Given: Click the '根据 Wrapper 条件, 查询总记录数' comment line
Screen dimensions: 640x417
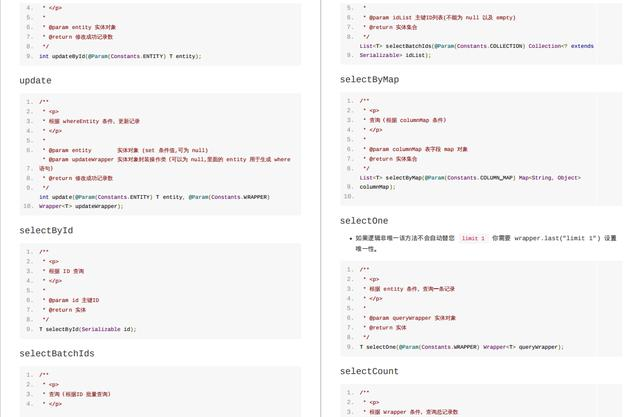Looking at the screenshot, I should tap(411, 412).
